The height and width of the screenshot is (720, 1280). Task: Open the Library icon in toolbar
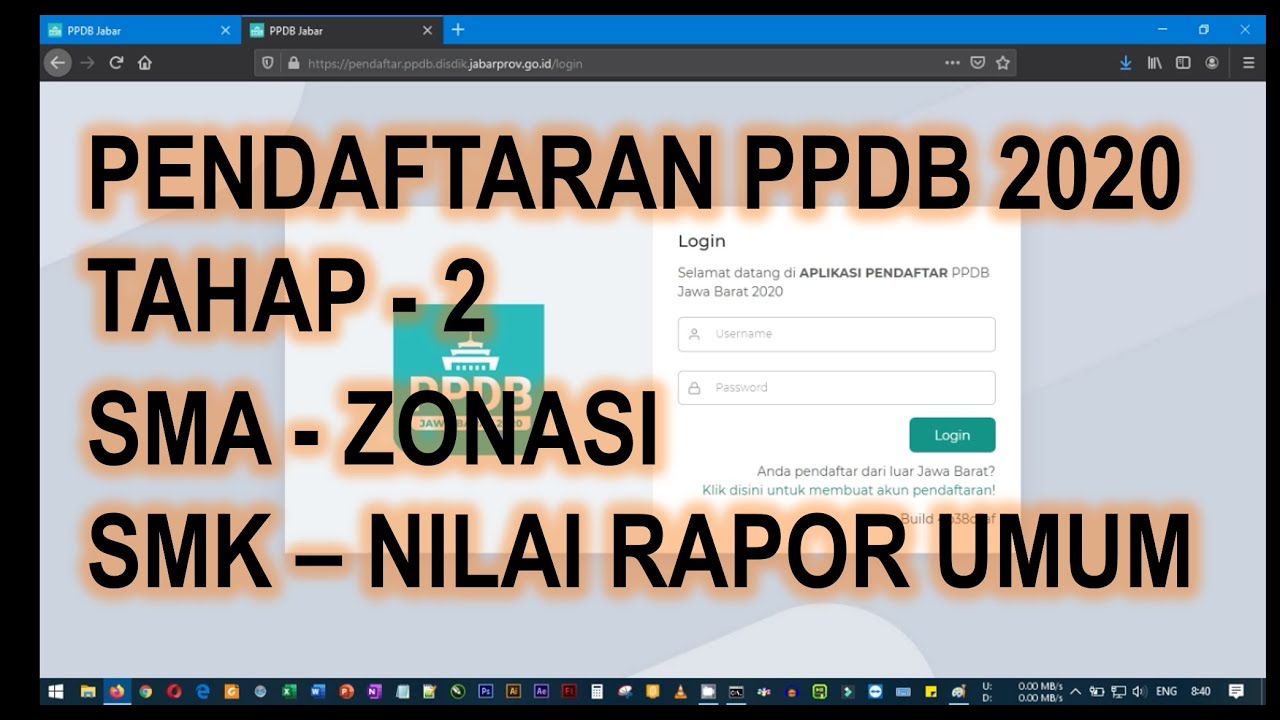[x=1154, y=62]
